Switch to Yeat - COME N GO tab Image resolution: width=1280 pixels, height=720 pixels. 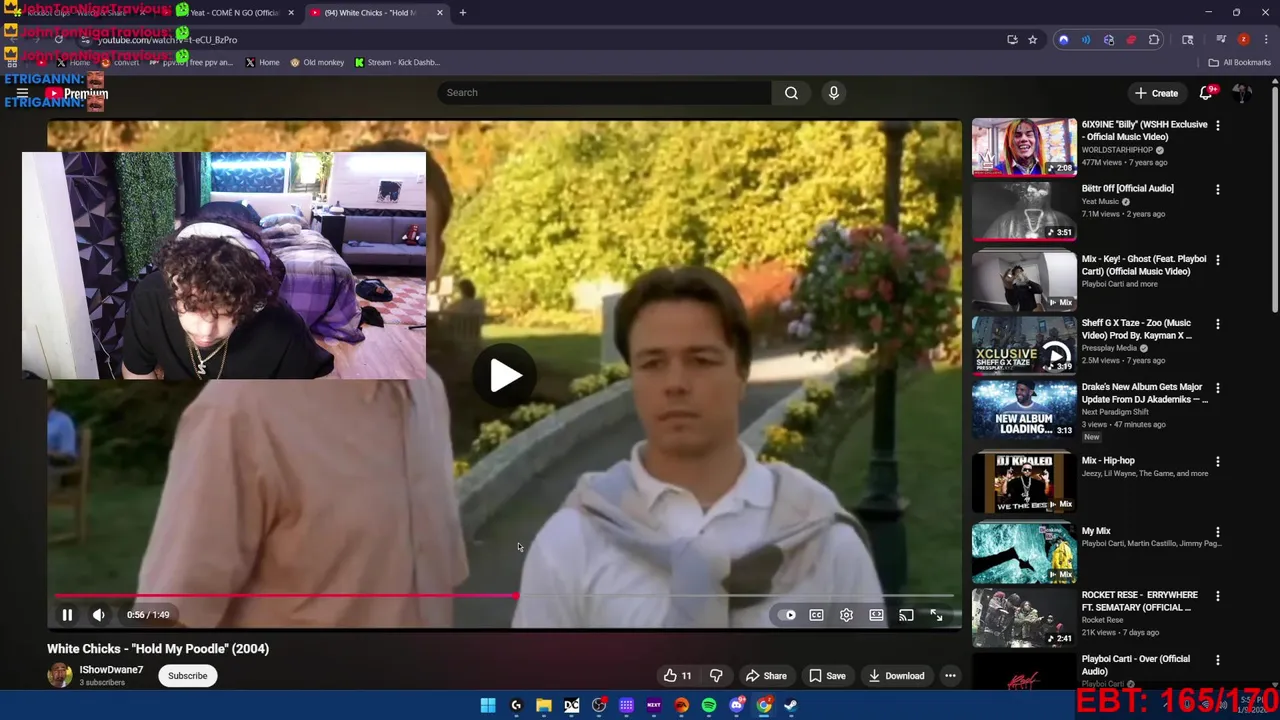pyautogui.click(x=234, y=13)
